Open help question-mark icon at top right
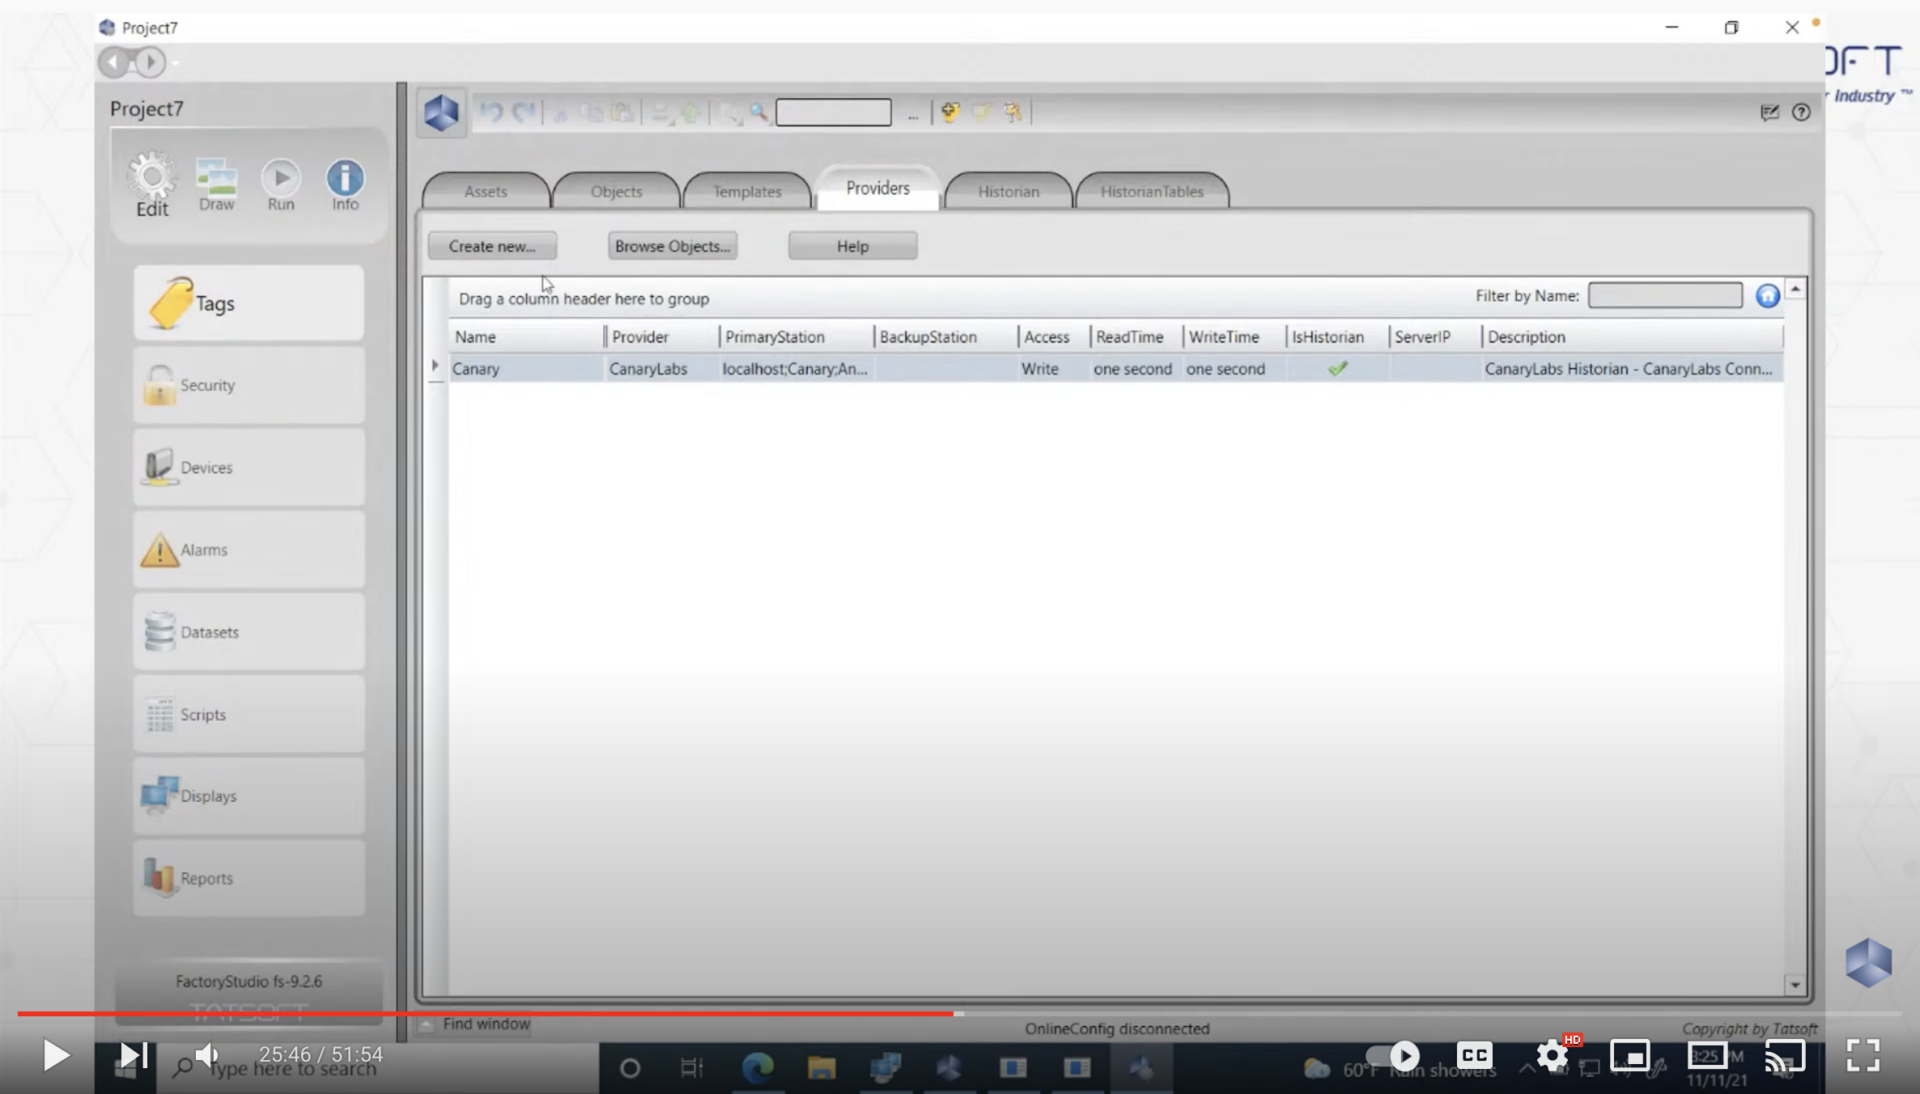 pos(1801,112)
